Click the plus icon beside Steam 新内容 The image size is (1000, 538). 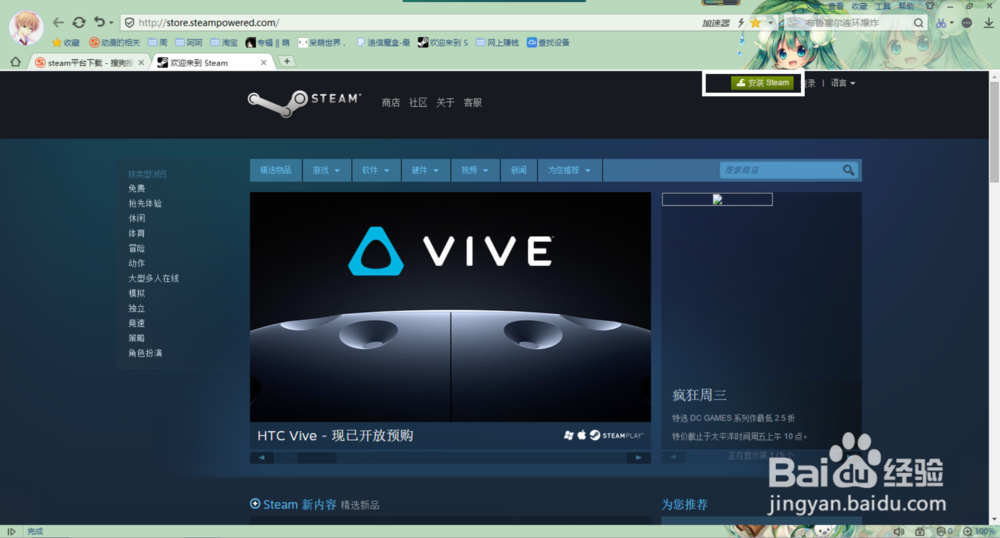click(255, 504)
